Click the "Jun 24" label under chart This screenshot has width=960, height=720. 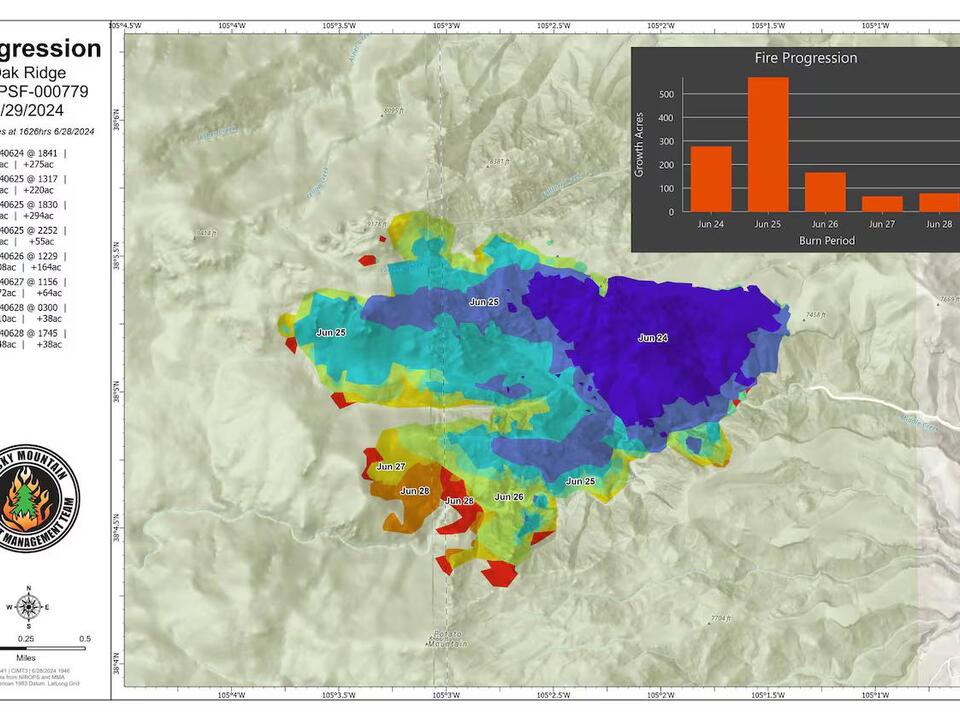(710, 224)
